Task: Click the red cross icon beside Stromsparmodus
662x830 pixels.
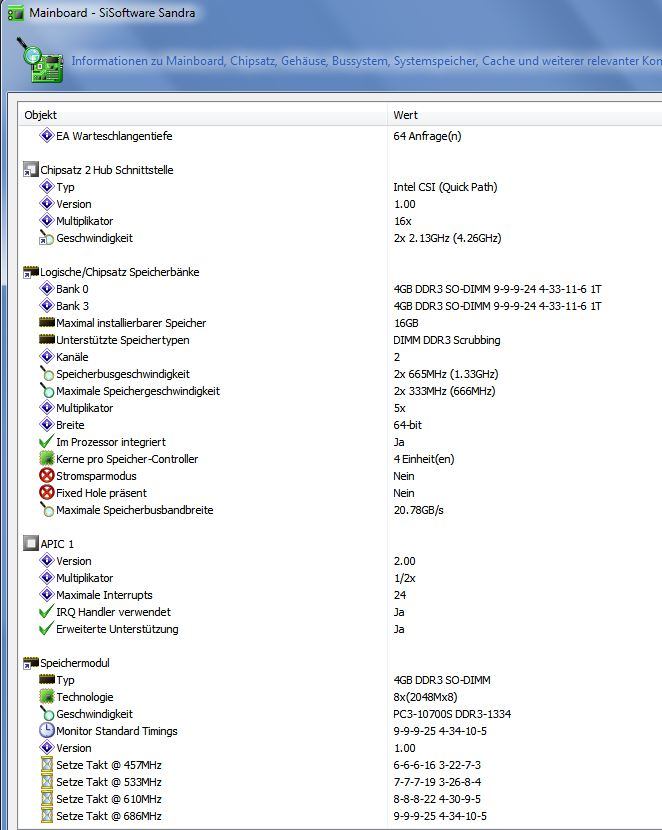Action: point(47,475)
